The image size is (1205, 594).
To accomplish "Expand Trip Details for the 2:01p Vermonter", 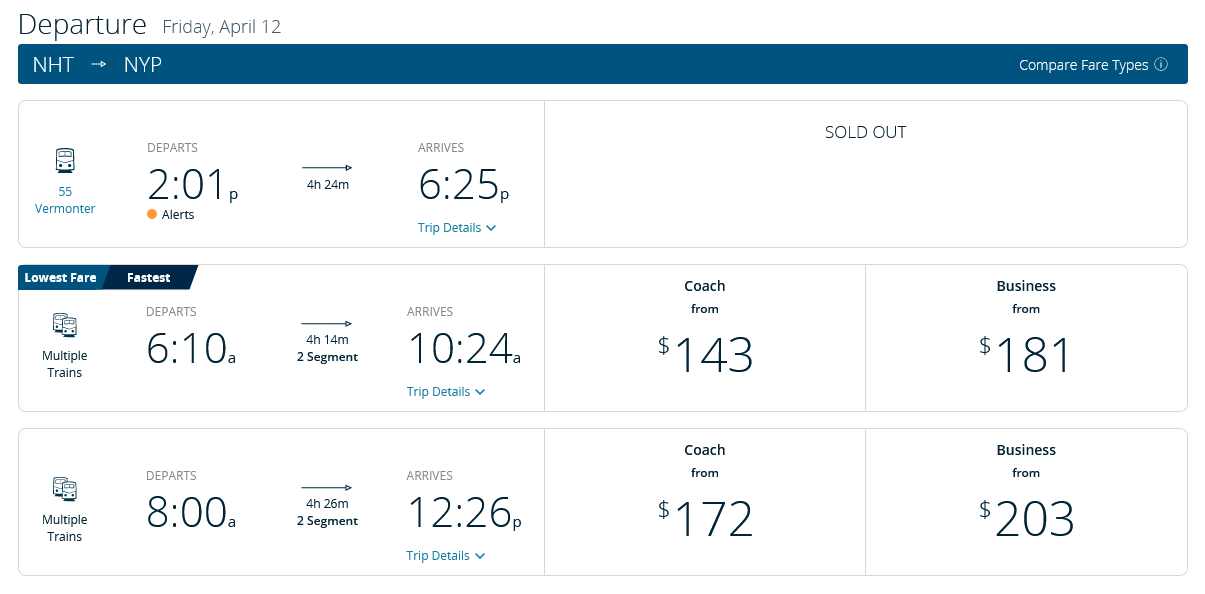I will [457, 228].
